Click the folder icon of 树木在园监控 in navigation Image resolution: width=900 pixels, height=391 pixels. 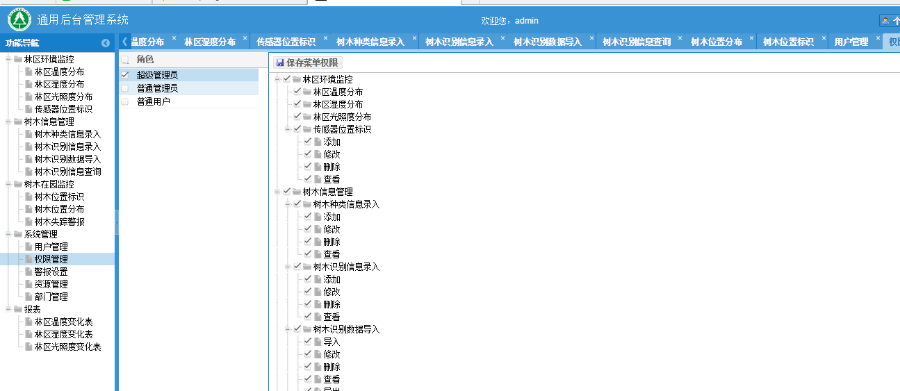coord(18,184)
